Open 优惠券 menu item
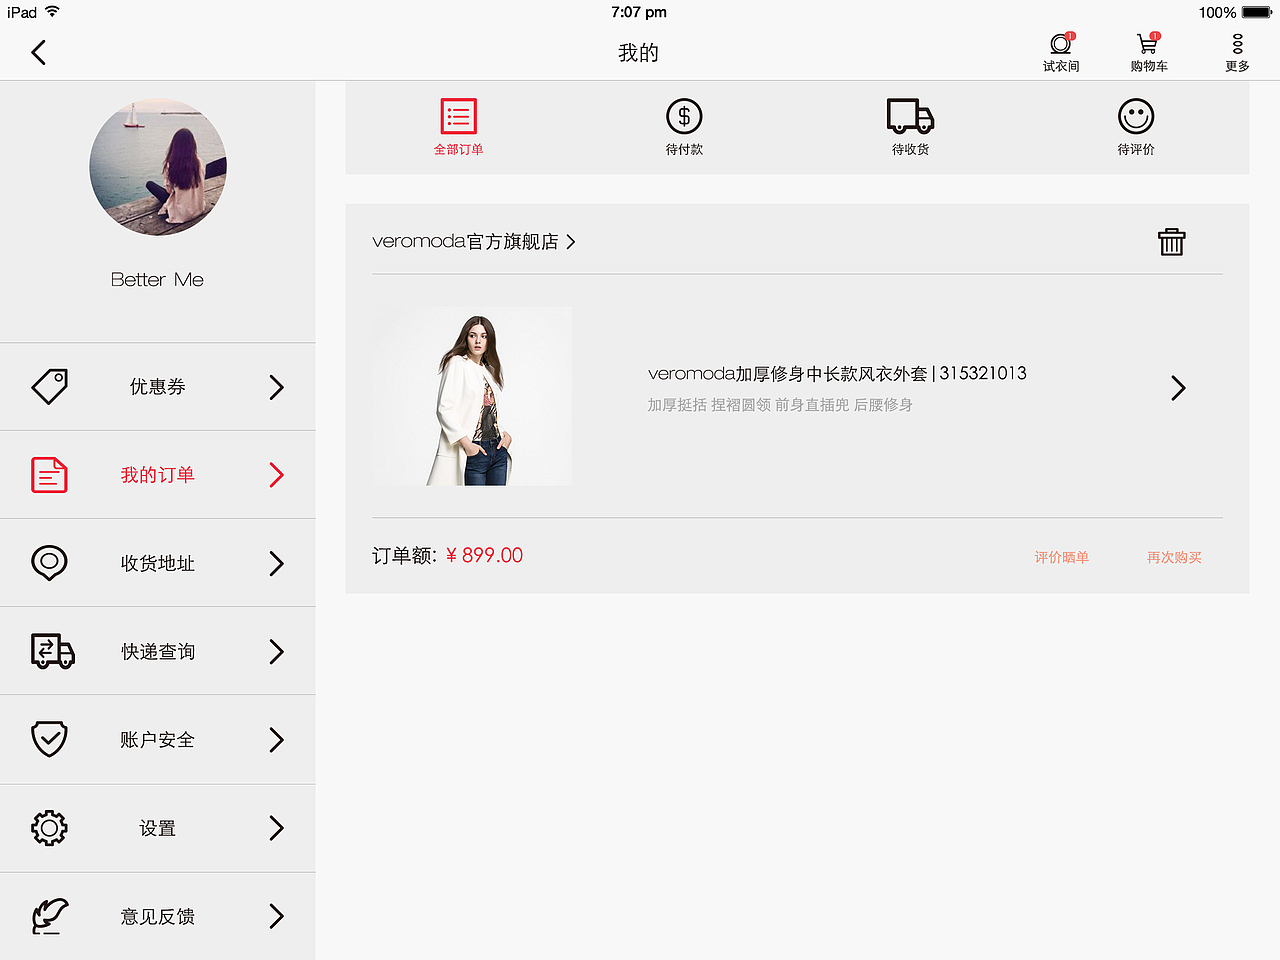Viewport: 1280px width, 960px height. (x=158, y=387)
